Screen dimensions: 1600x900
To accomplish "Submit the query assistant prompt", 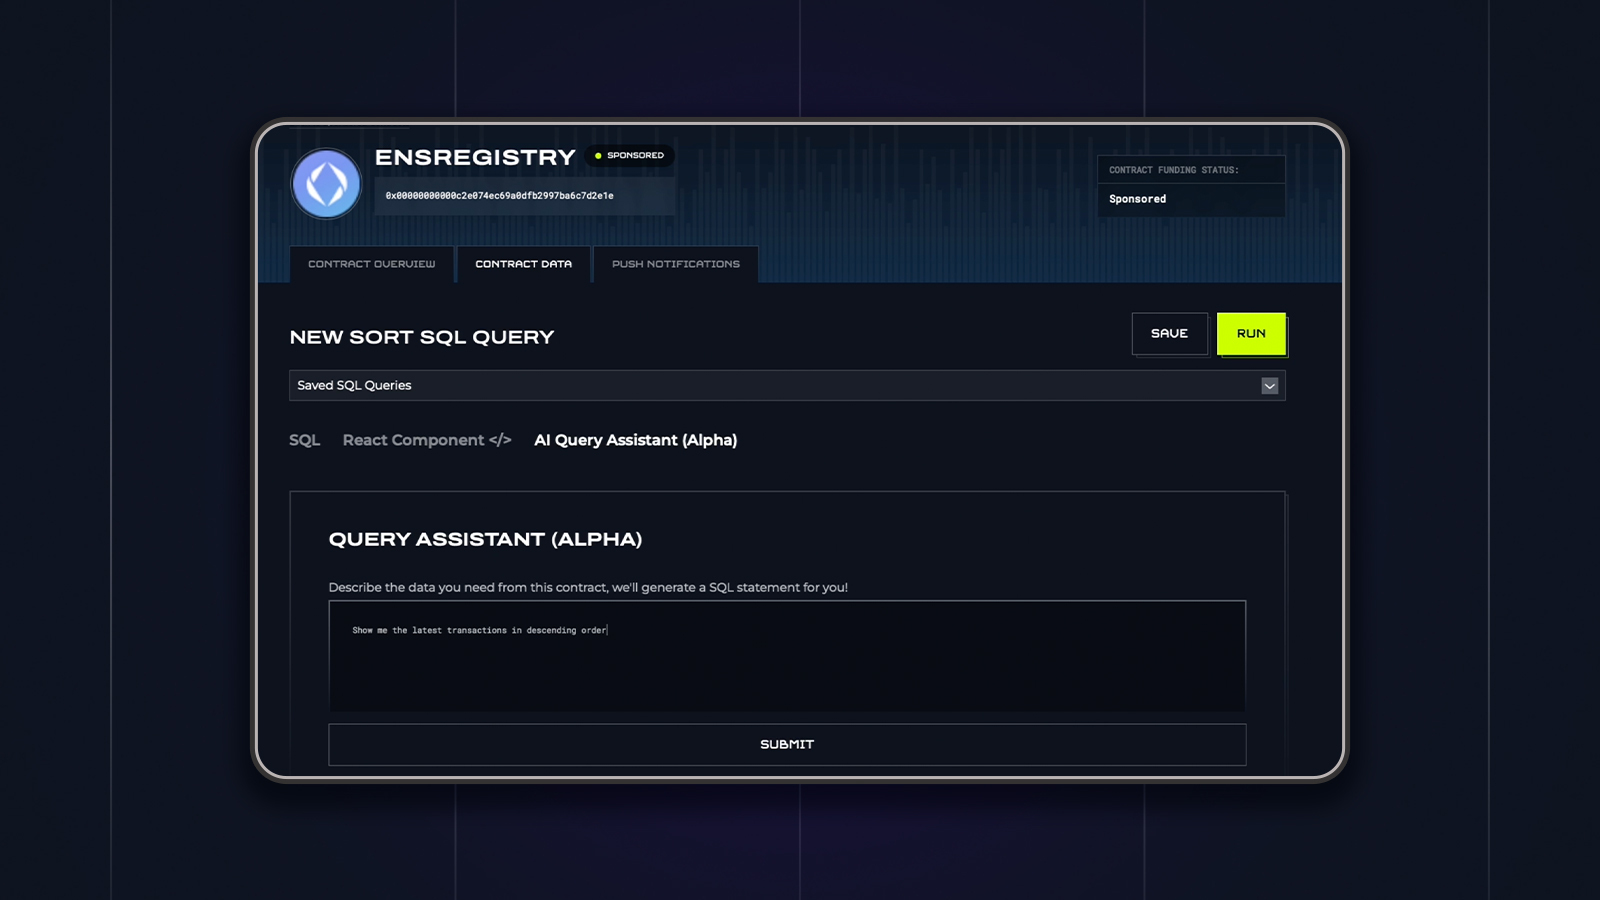I will coord(787,745).
